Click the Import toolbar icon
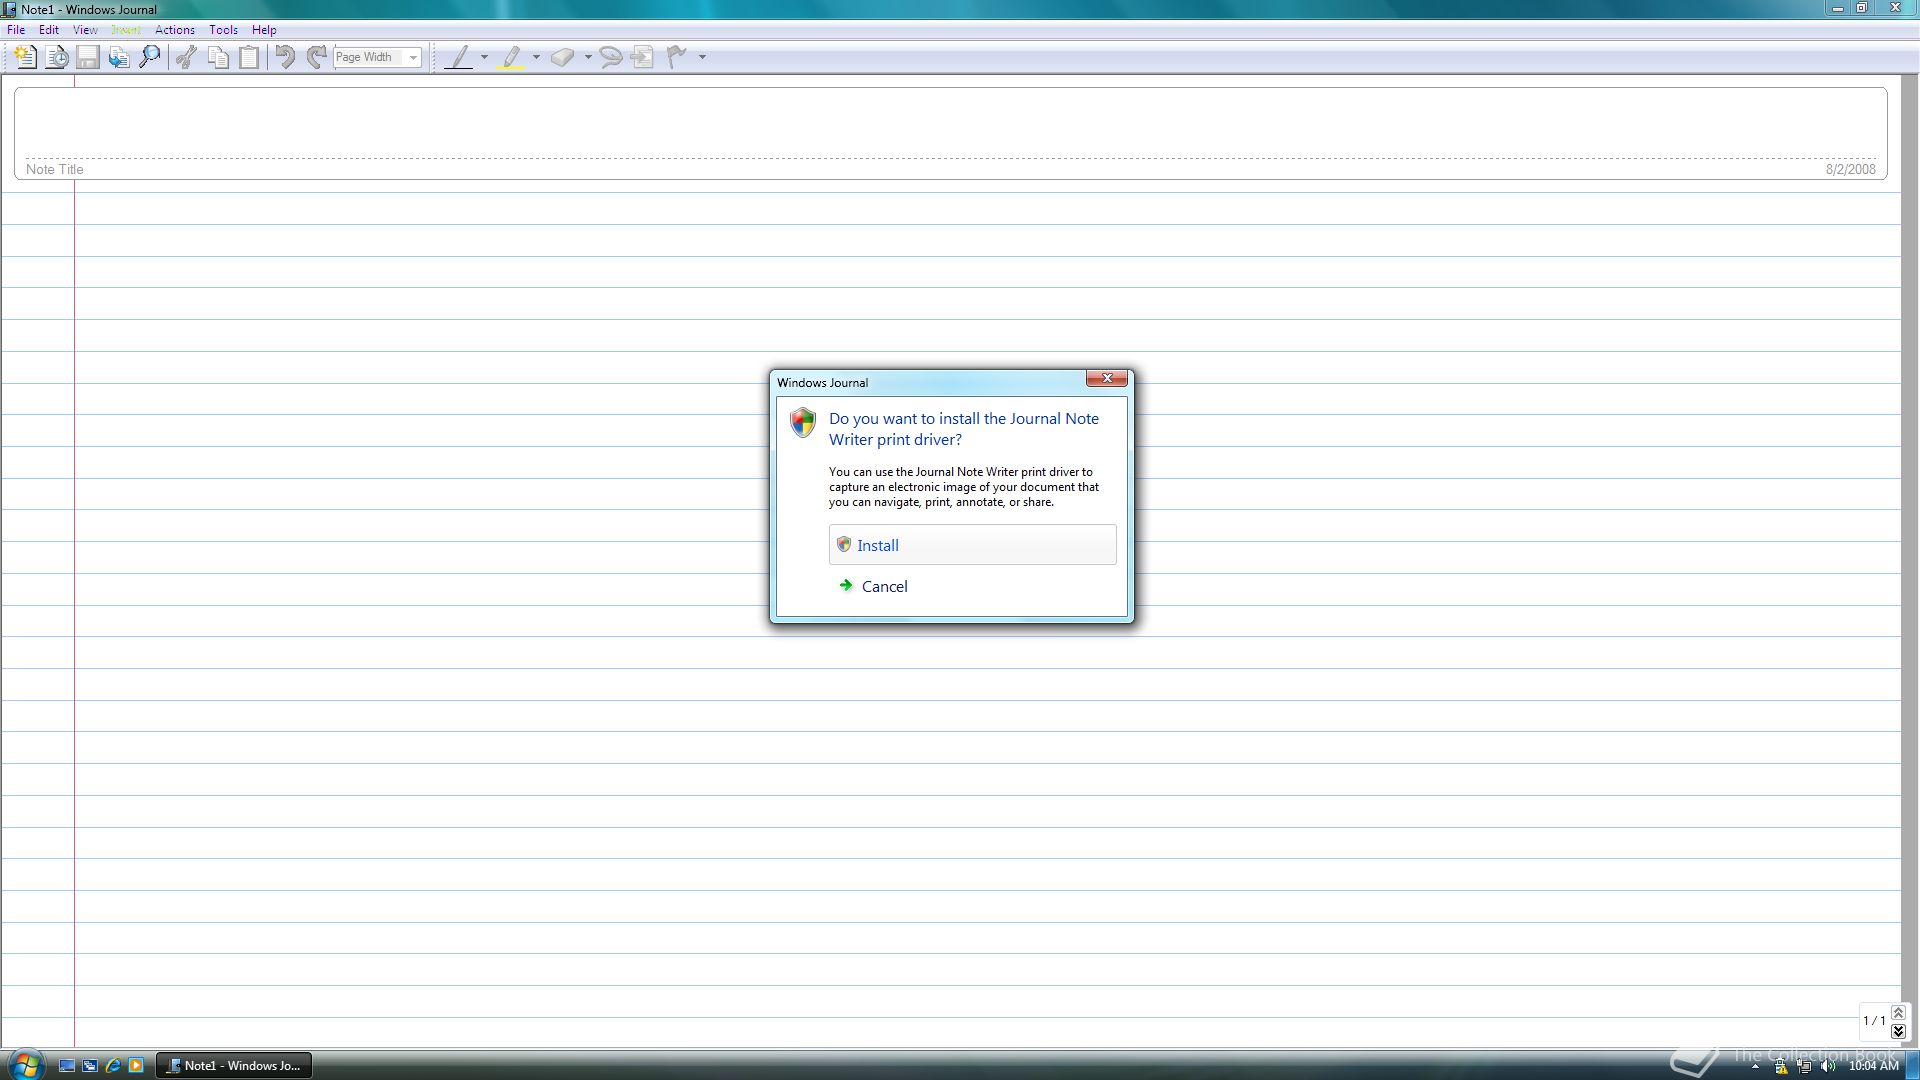 (119, 57)
